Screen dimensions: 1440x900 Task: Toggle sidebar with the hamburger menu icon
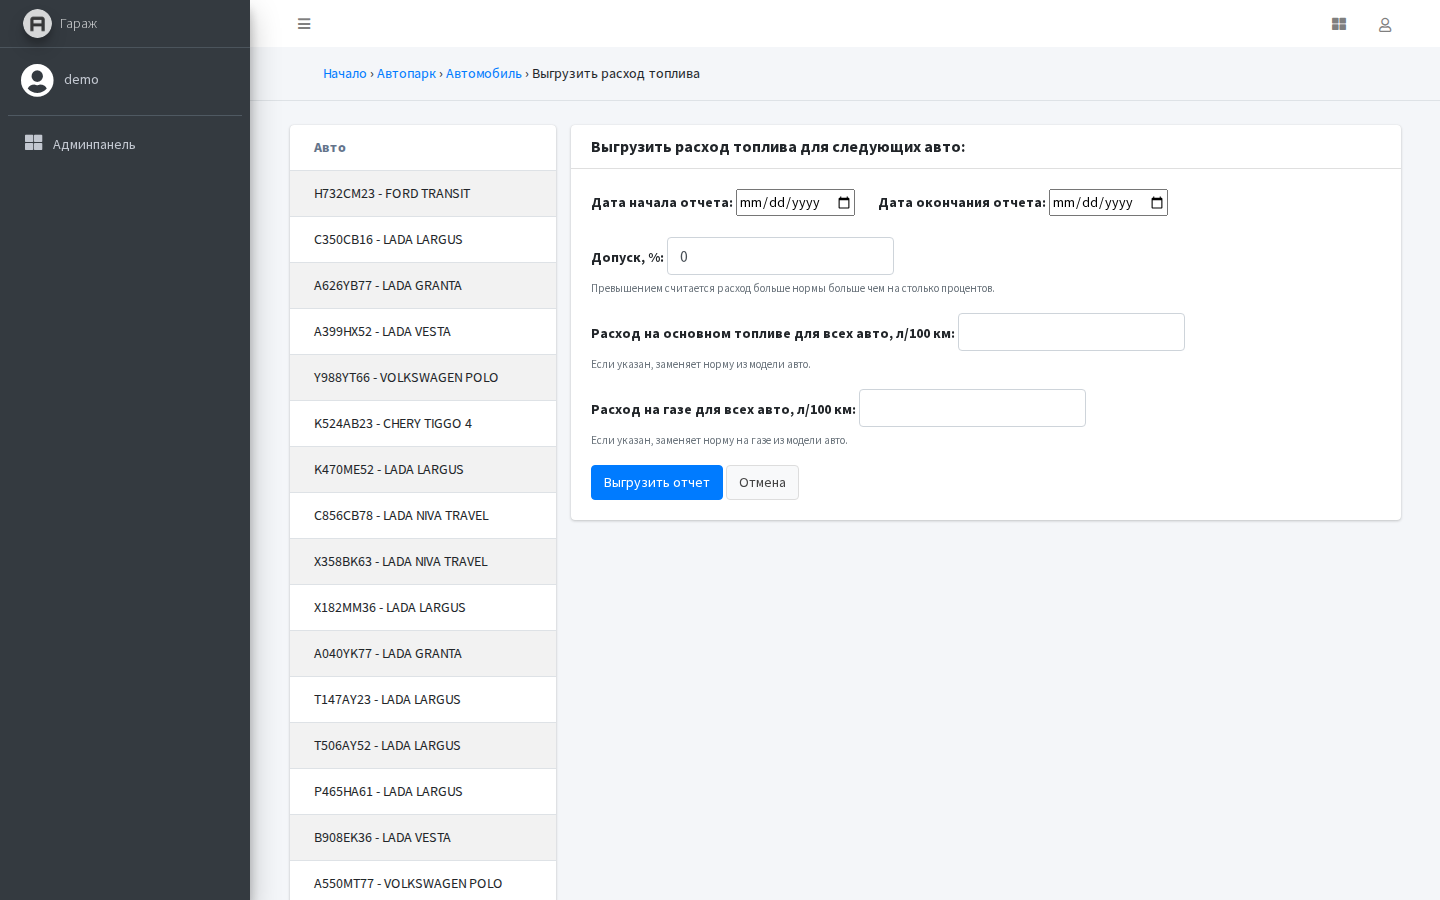(304, 24)
